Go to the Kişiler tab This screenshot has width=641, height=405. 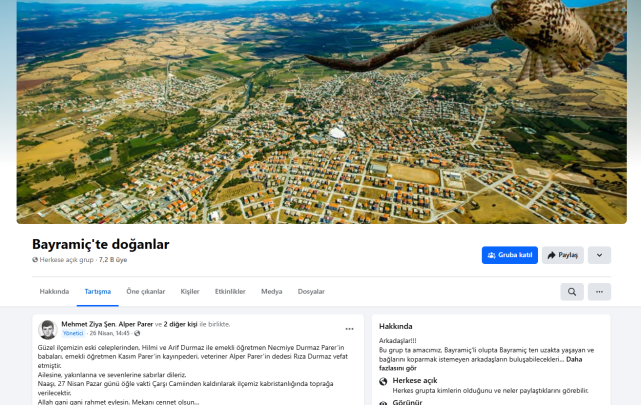click(190, 291)
